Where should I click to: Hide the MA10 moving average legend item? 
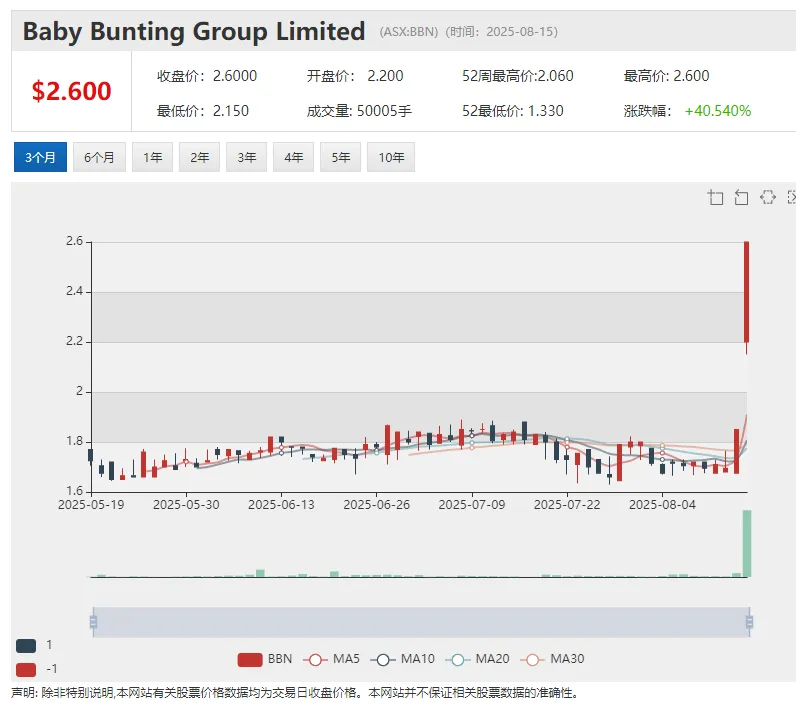(x=402, y=659)
